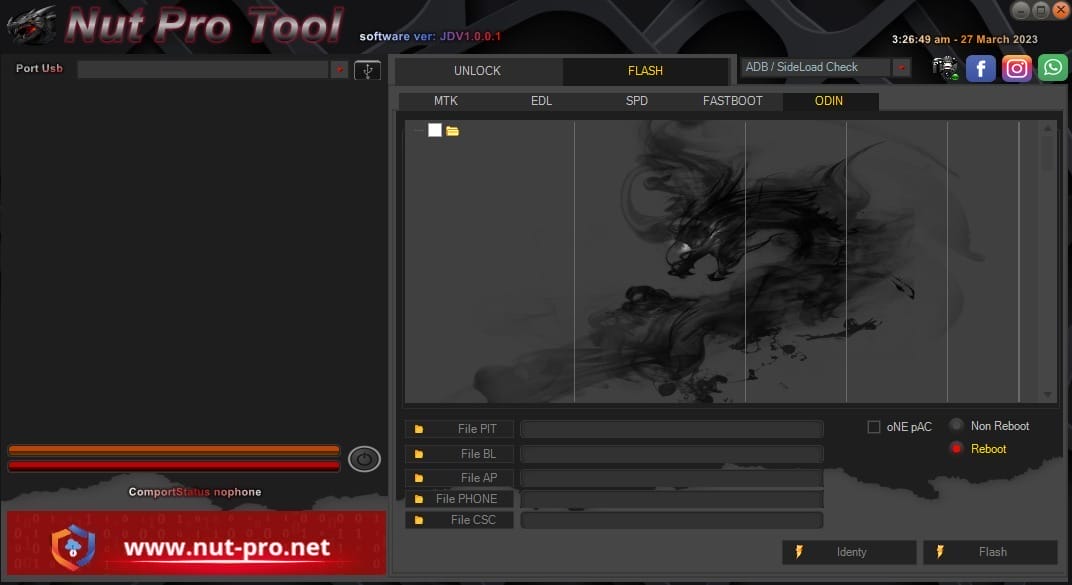Click the Identy button
This screenshot has width=1072, height=585.
pos(849,551)
